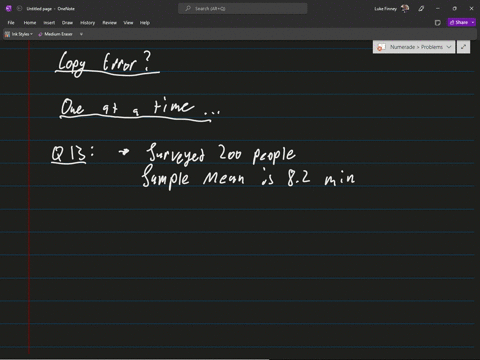Click the expand full page view icon
This screenshot has height=360, width=480.
463,47
